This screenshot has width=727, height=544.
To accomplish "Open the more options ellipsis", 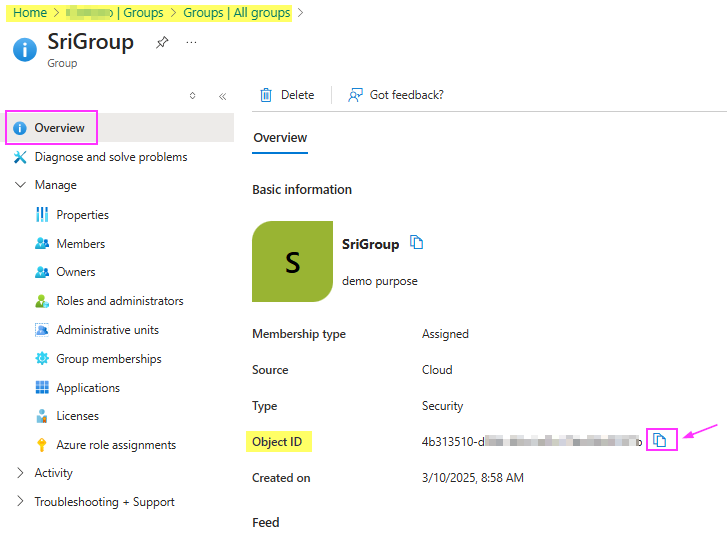I will pos(191,43).
